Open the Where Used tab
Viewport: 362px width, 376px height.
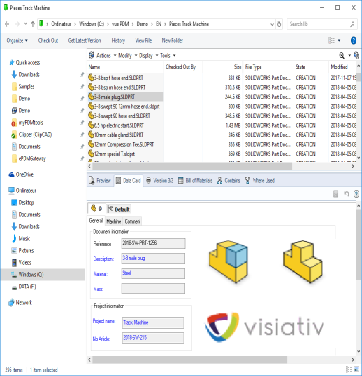tap(260, 180)
